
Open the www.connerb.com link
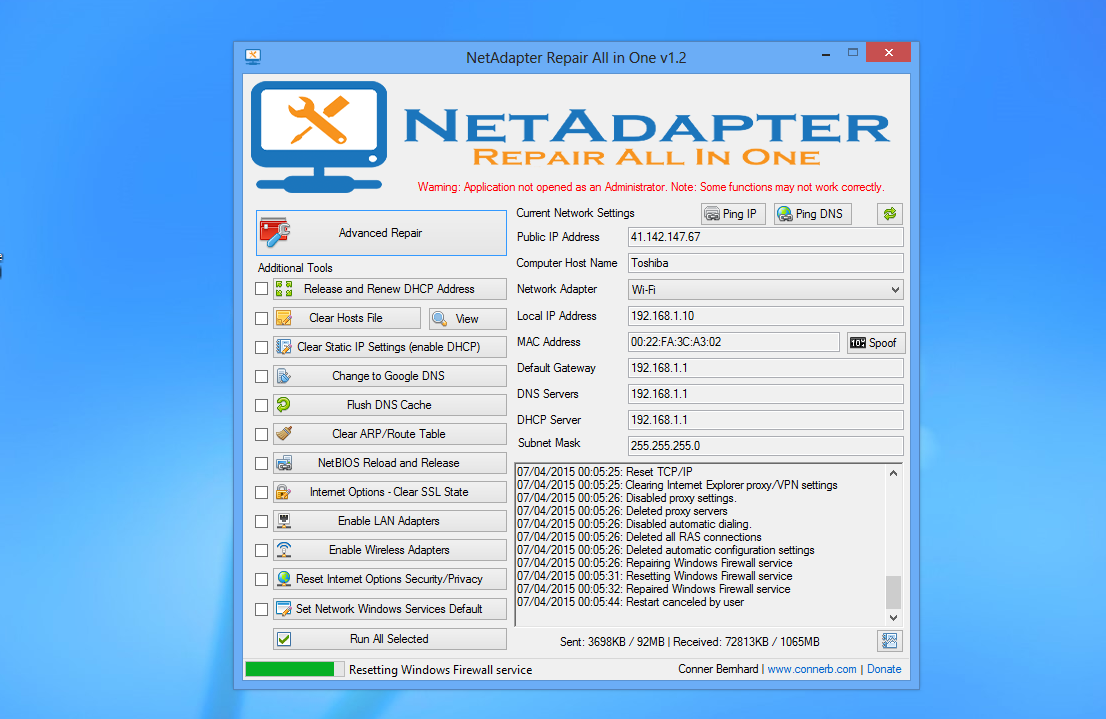tap(812, 669)
